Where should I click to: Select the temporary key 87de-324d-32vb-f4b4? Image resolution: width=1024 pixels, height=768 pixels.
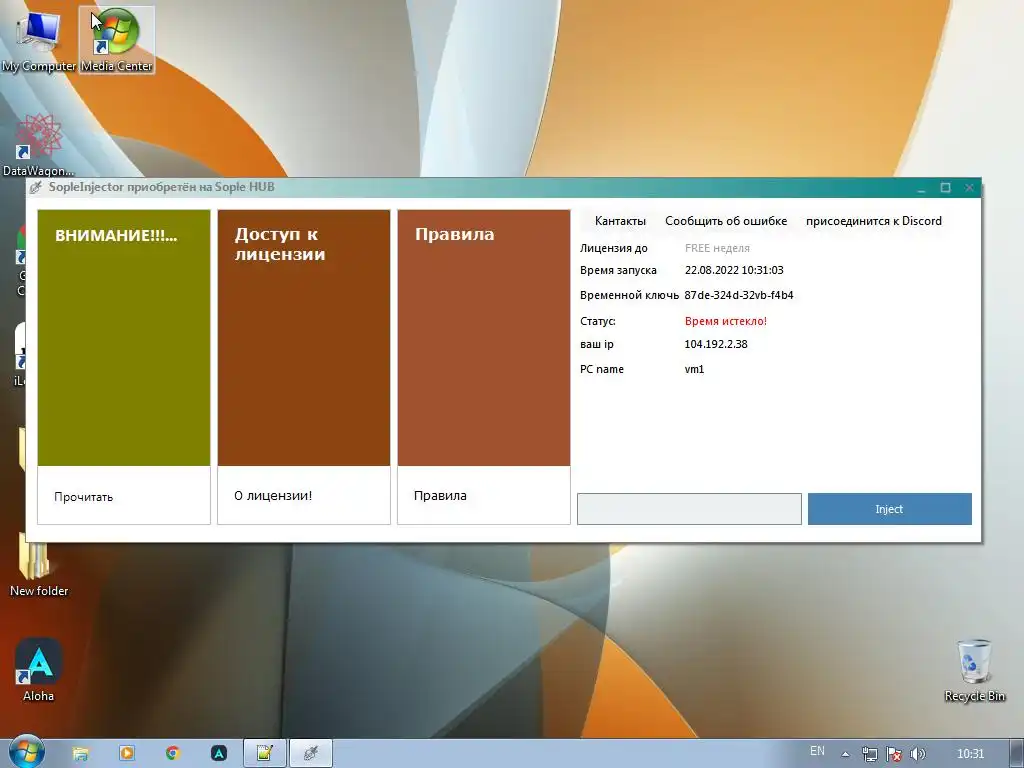pyautogui.click(x=739, y=295)
